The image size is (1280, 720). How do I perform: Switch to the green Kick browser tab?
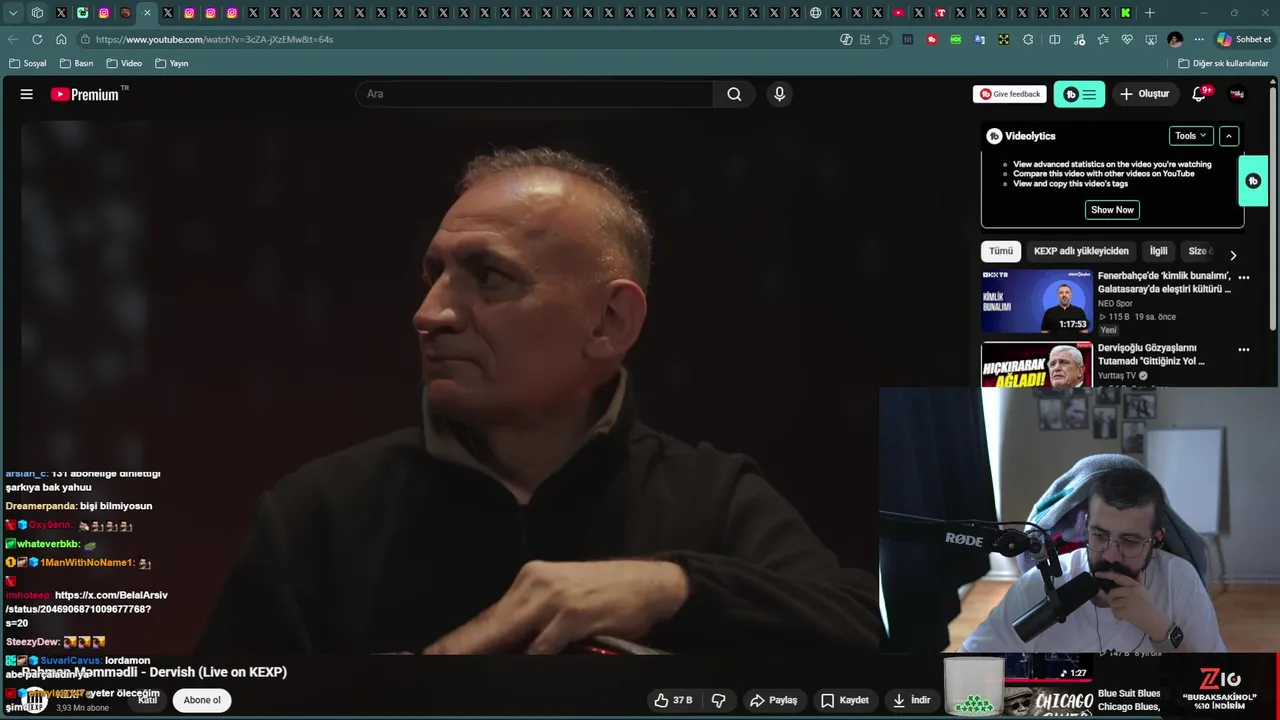pos(1126,13)
